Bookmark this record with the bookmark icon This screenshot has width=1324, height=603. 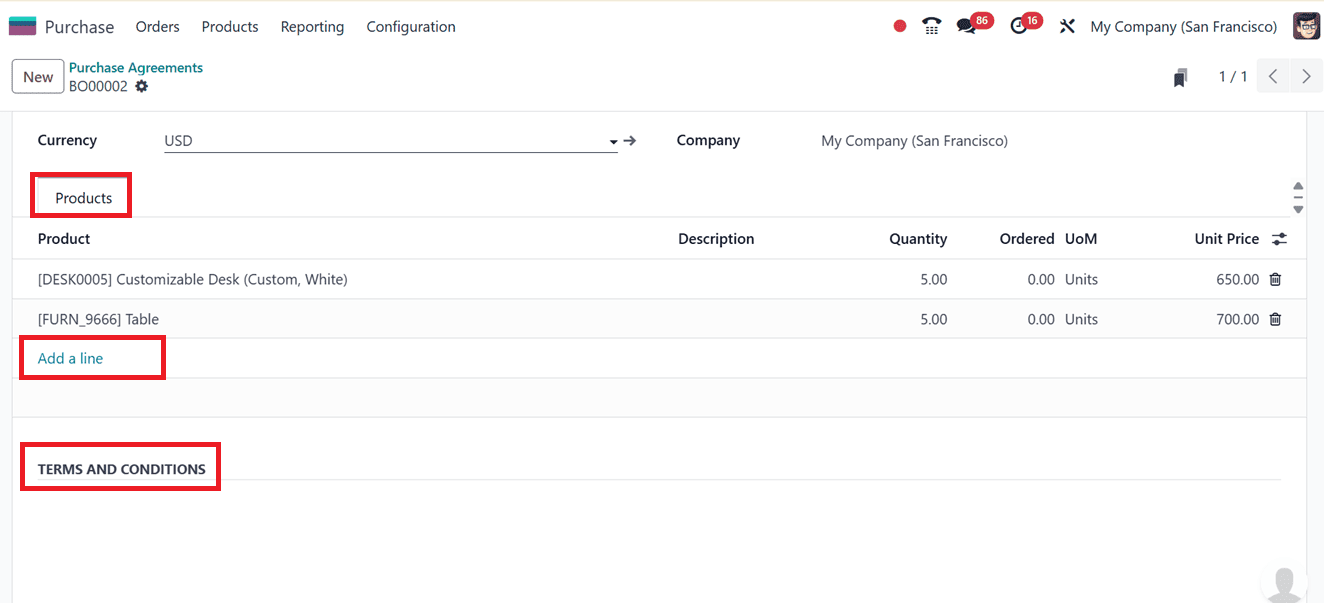point(1180,76)
